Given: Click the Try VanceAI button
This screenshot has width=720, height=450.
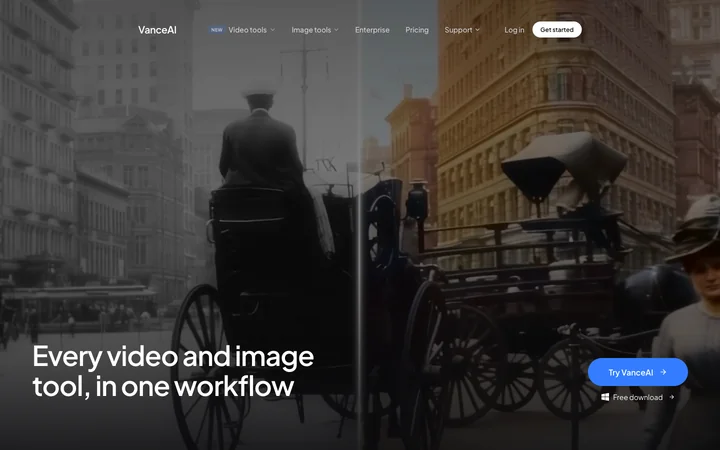Looking at the screenshot, I should point(638,372).
